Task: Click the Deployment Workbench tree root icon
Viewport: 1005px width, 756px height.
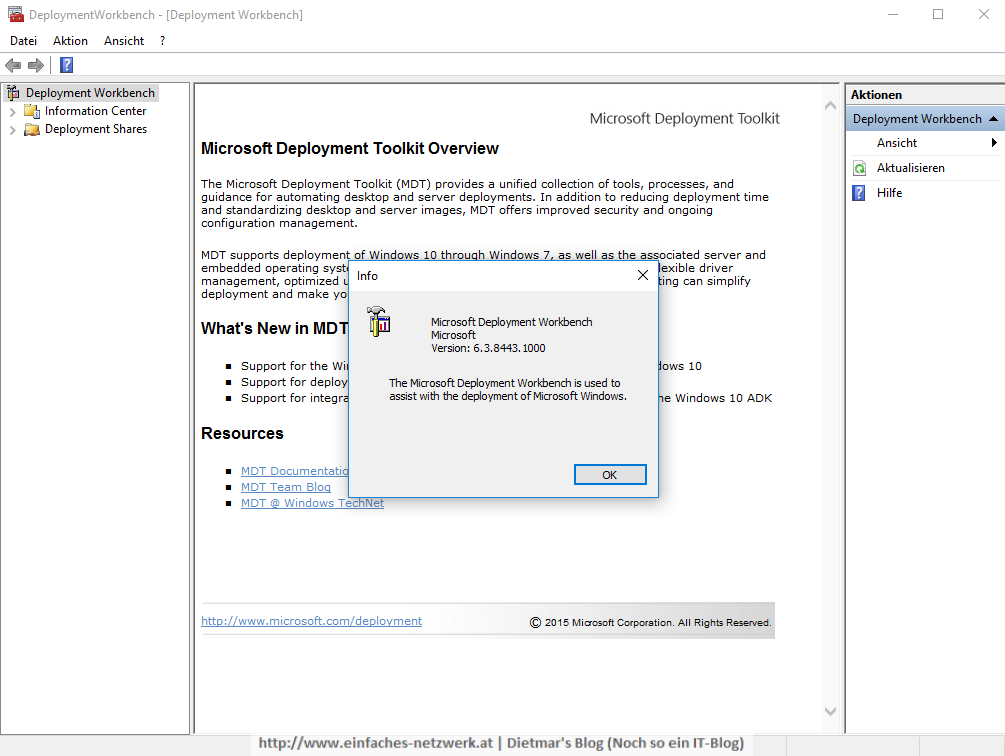Action: point(13,93)
